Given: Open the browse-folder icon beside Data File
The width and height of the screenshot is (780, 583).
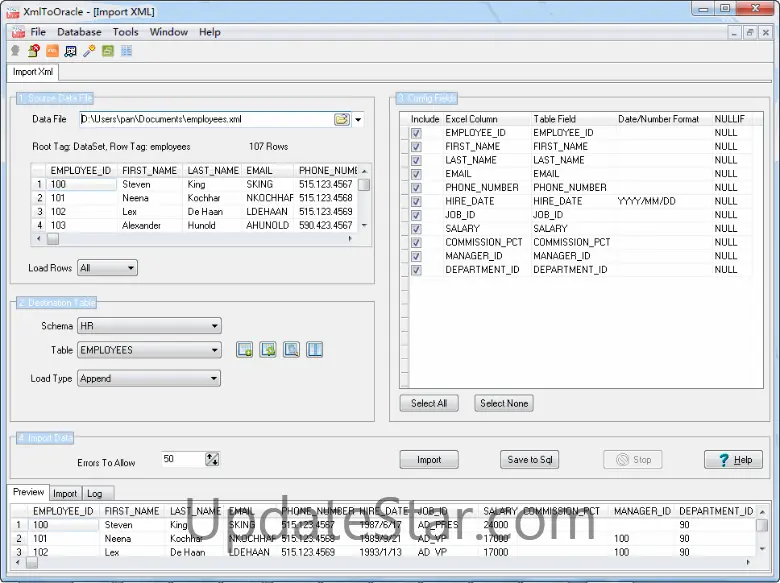Looking at the screenshot, I should [342, 119].
